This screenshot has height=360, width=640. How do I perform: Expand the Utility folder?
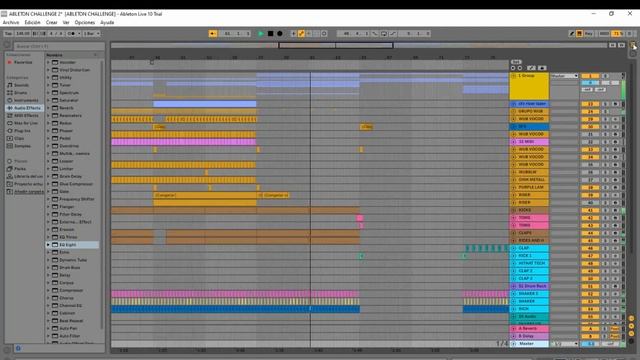(x=48, y=78)
